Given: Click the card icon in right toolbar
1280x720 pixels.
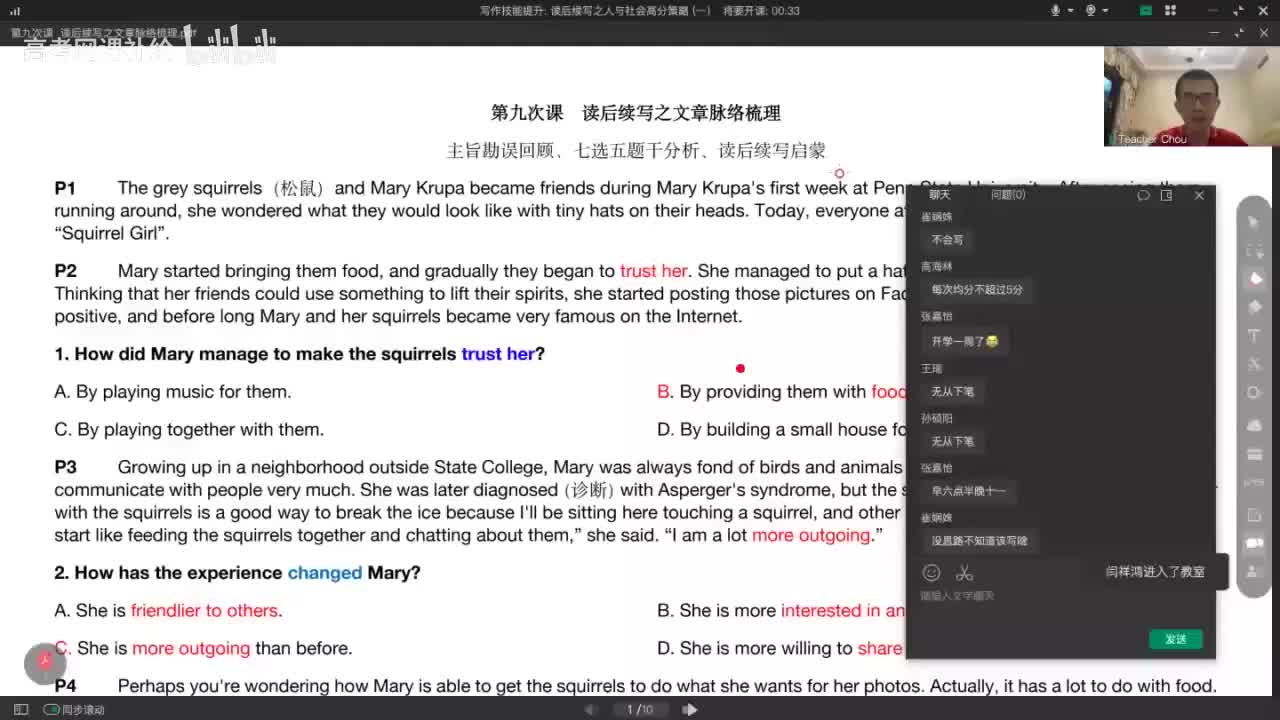Looking at the screenshot, I should pyautogui.click(x=1254, y=454).
